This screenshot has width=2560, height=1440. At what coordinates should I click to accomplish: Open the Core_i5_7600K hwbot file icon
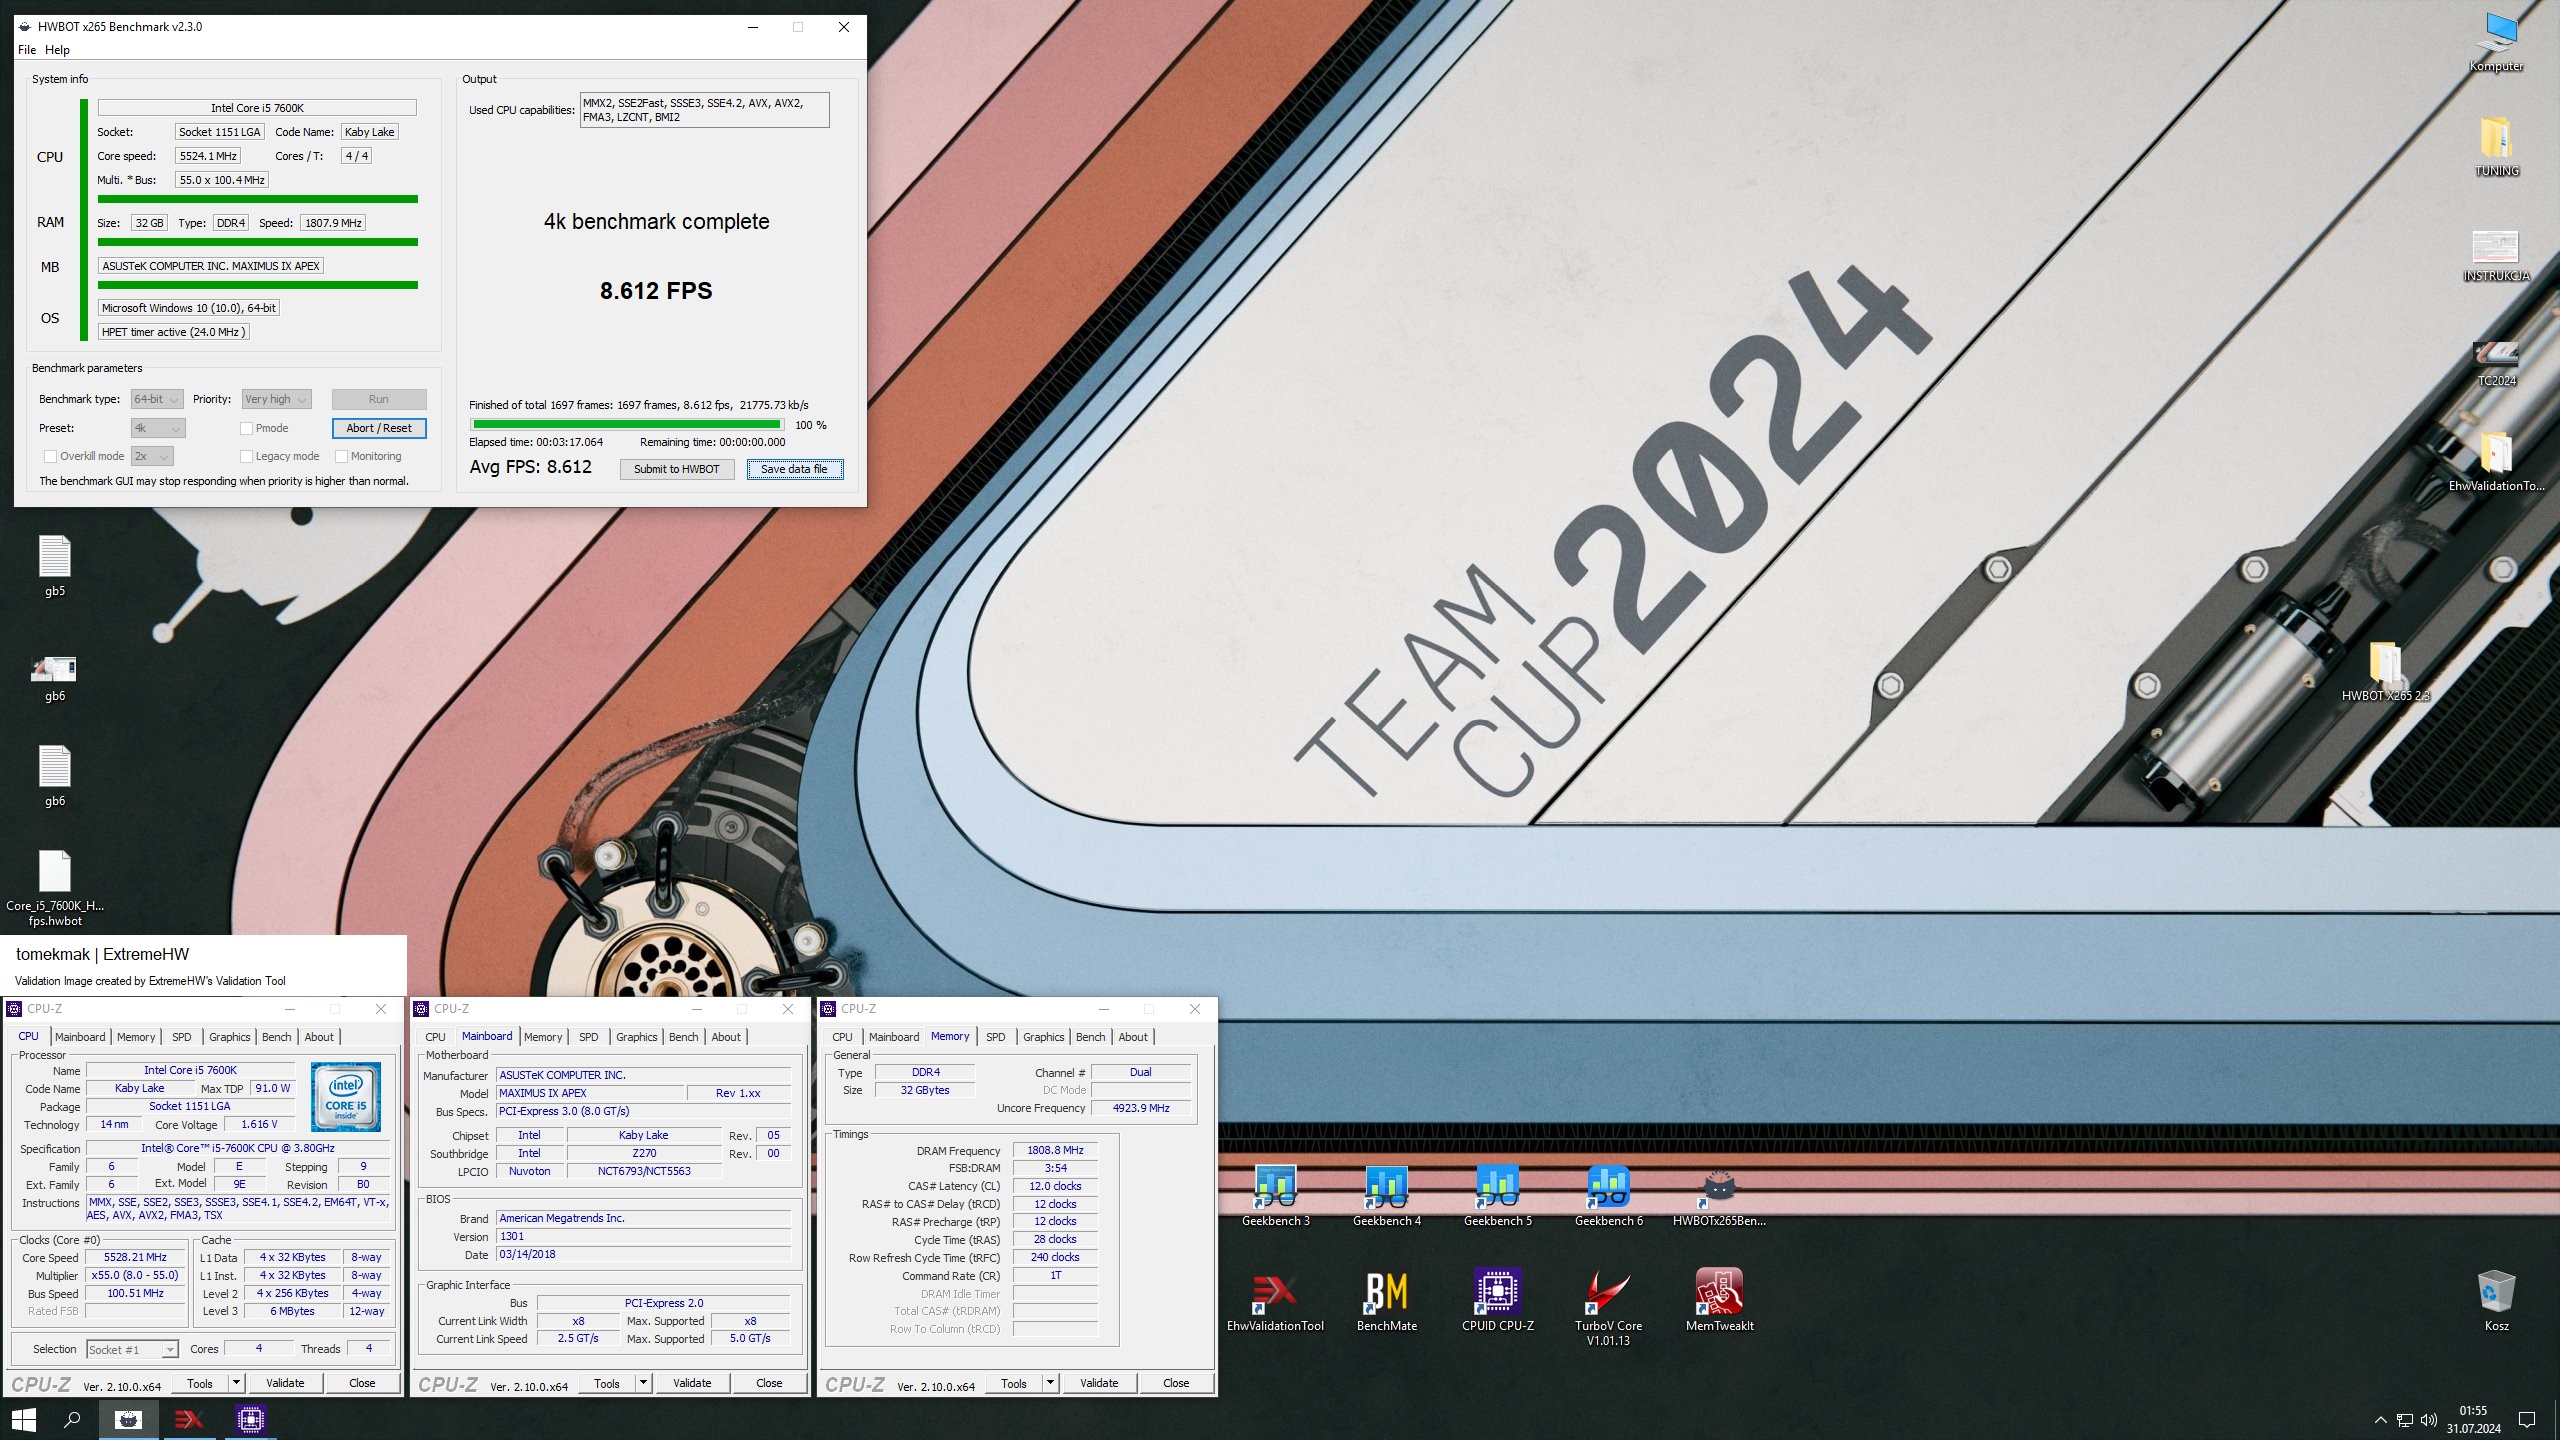55,888
